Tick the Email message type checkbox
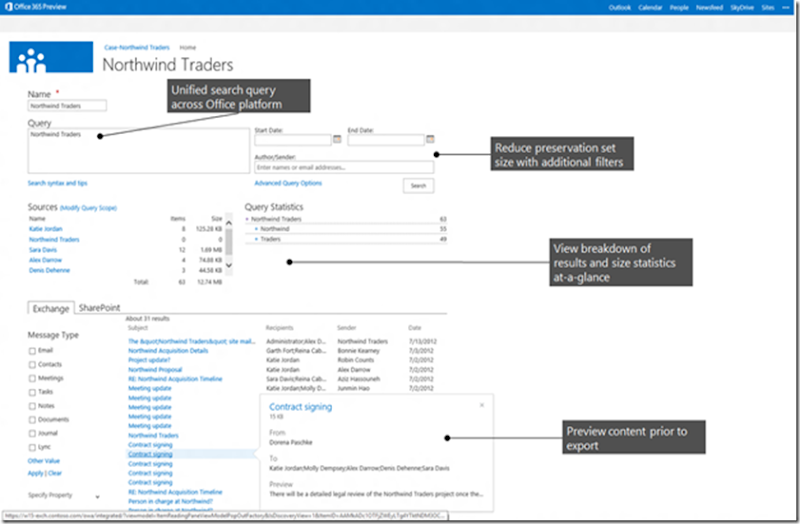Screen dimensions: 800x524 pos(32,351)
